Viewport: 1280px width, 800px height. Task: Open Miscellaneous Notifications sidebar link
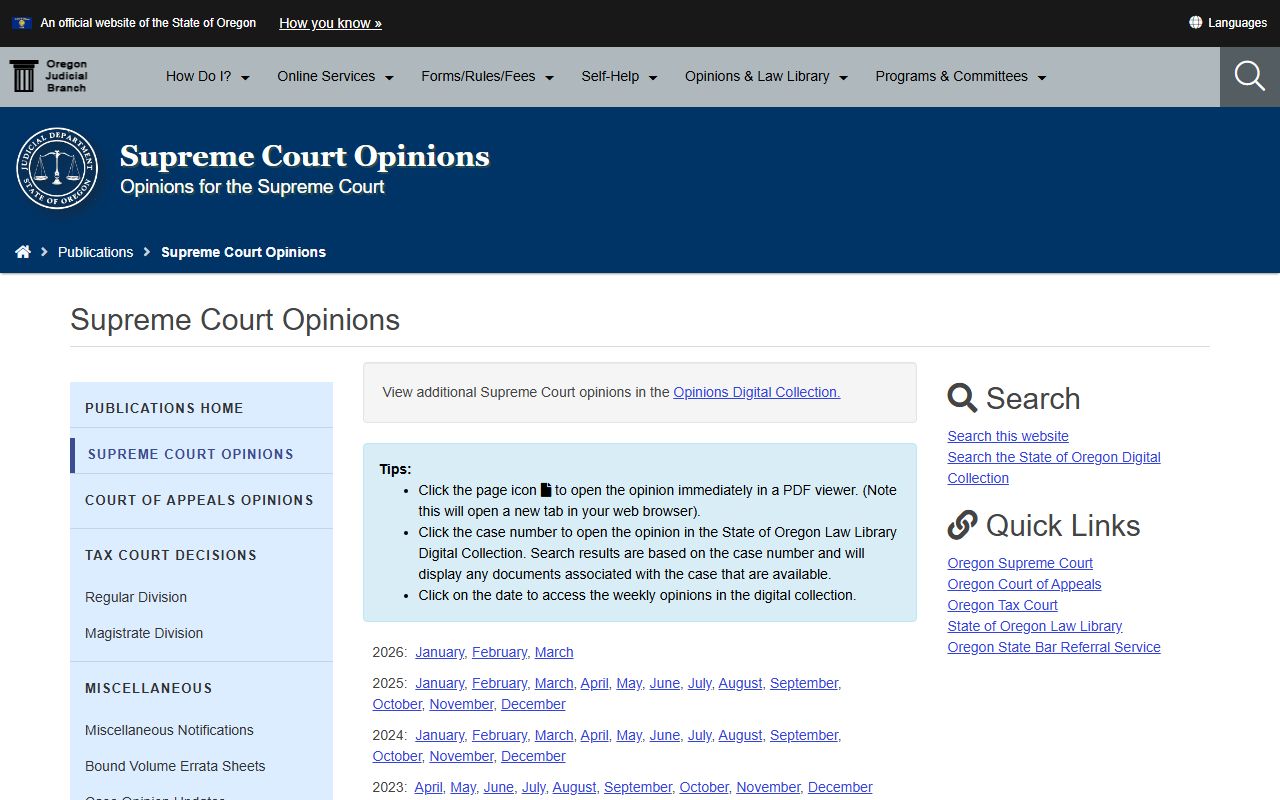pyautogui.click(x=169, y=730)
